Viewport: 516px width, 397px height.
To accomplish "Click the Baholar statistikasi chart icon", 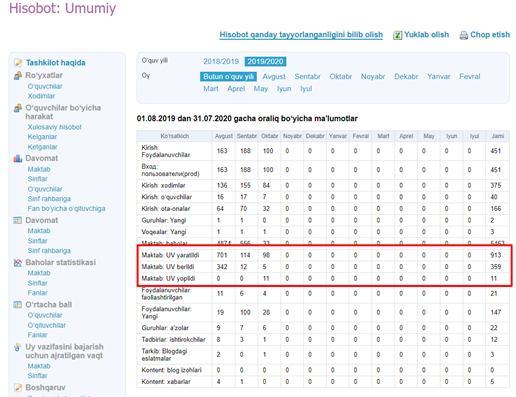I will [x=18, y=263].
